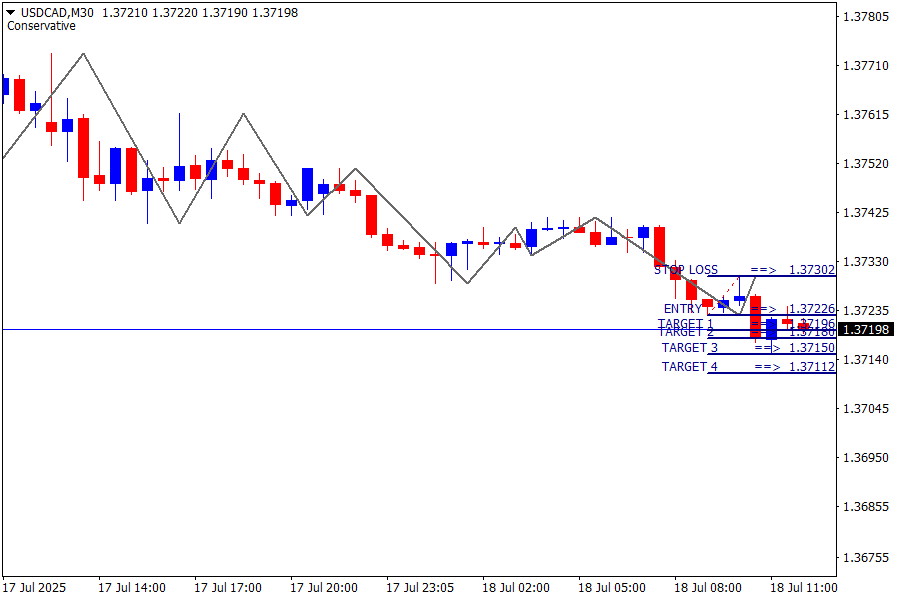Select the TARGET 4 horizontal level line
Screen dimensions: 900x600
coord(771,373)
